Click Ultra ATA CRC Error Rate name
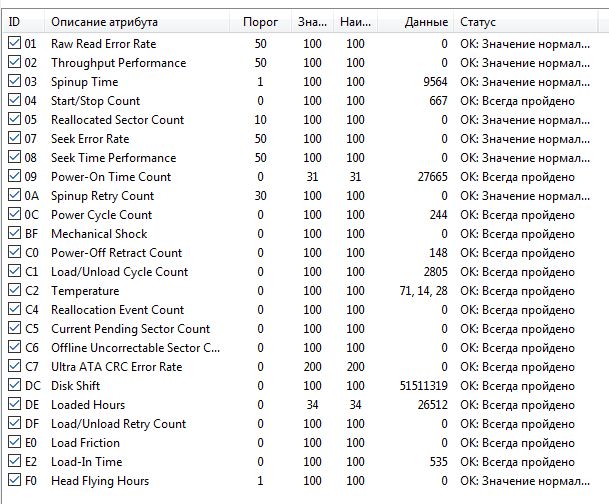The image size is (609, 504). click(117, 367)
